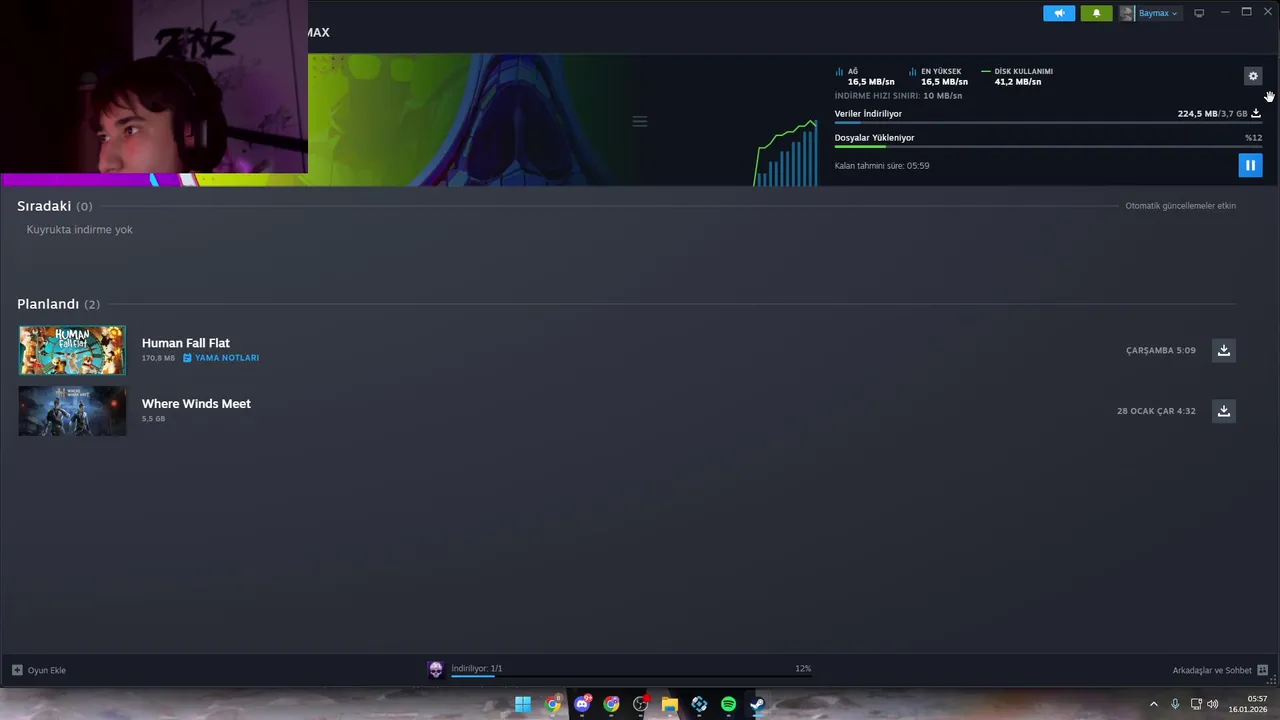Screen dimensions: 1280x720
Task: Open the Human Fall Flat title
Action: (x=186, y=343)
